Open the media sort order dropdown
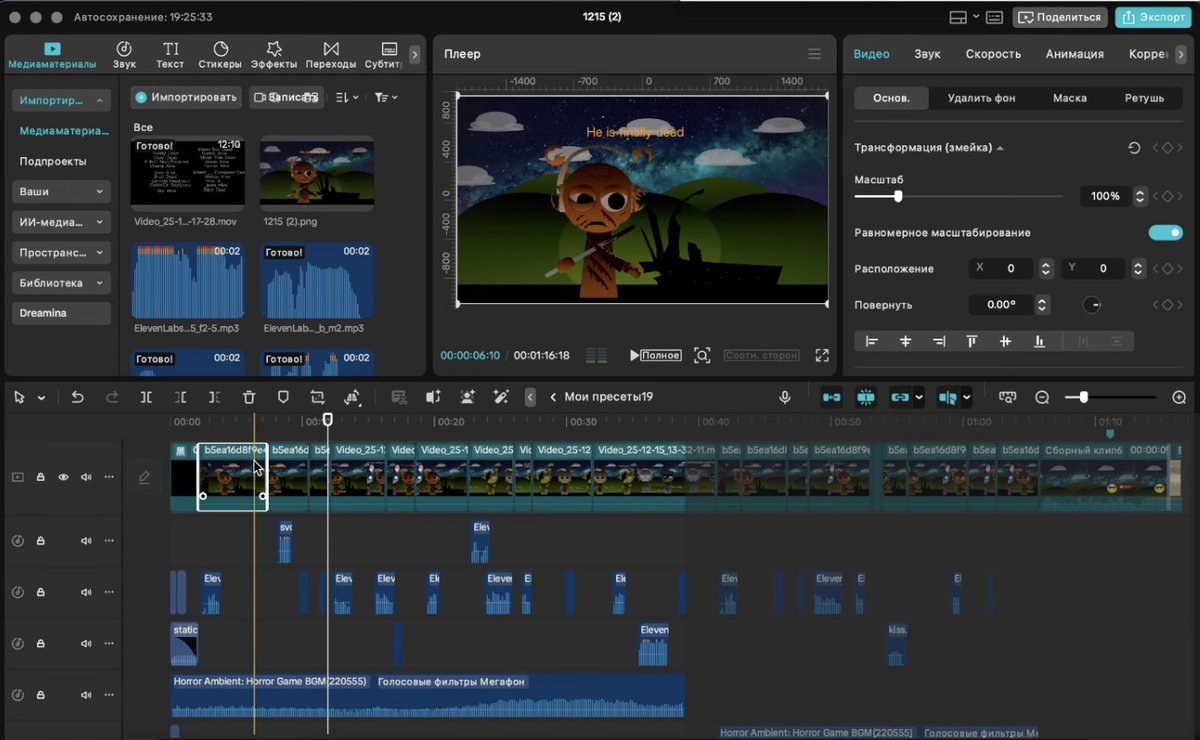Viewport: 1200px width, 740px height. pos(346,97)
